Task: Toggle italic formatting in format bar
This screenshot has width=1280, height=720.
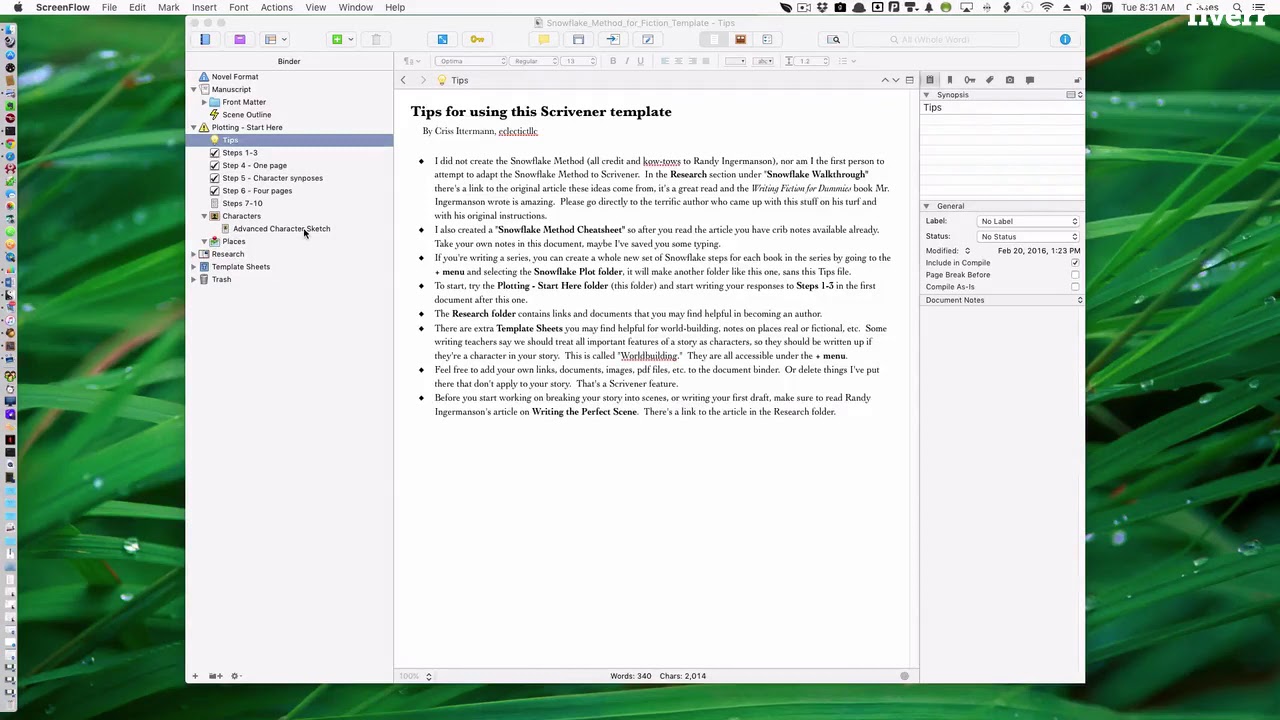Action: pos(627,61)
